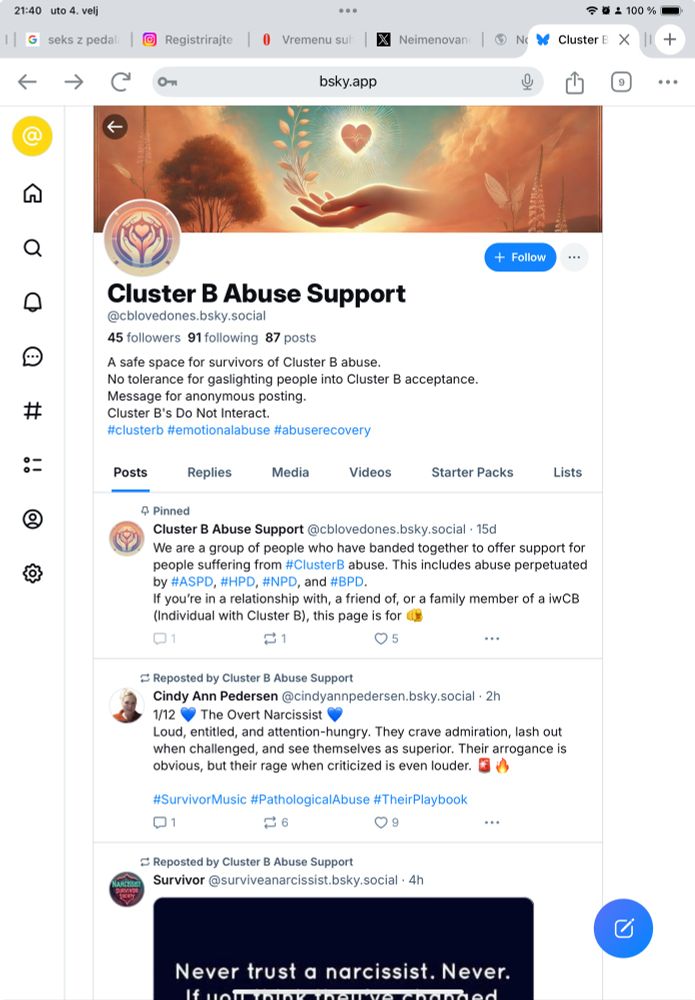This screenshot has height=1000, width=695.
Task: Open sidebar settings gear
Action: tap(33, 573)
